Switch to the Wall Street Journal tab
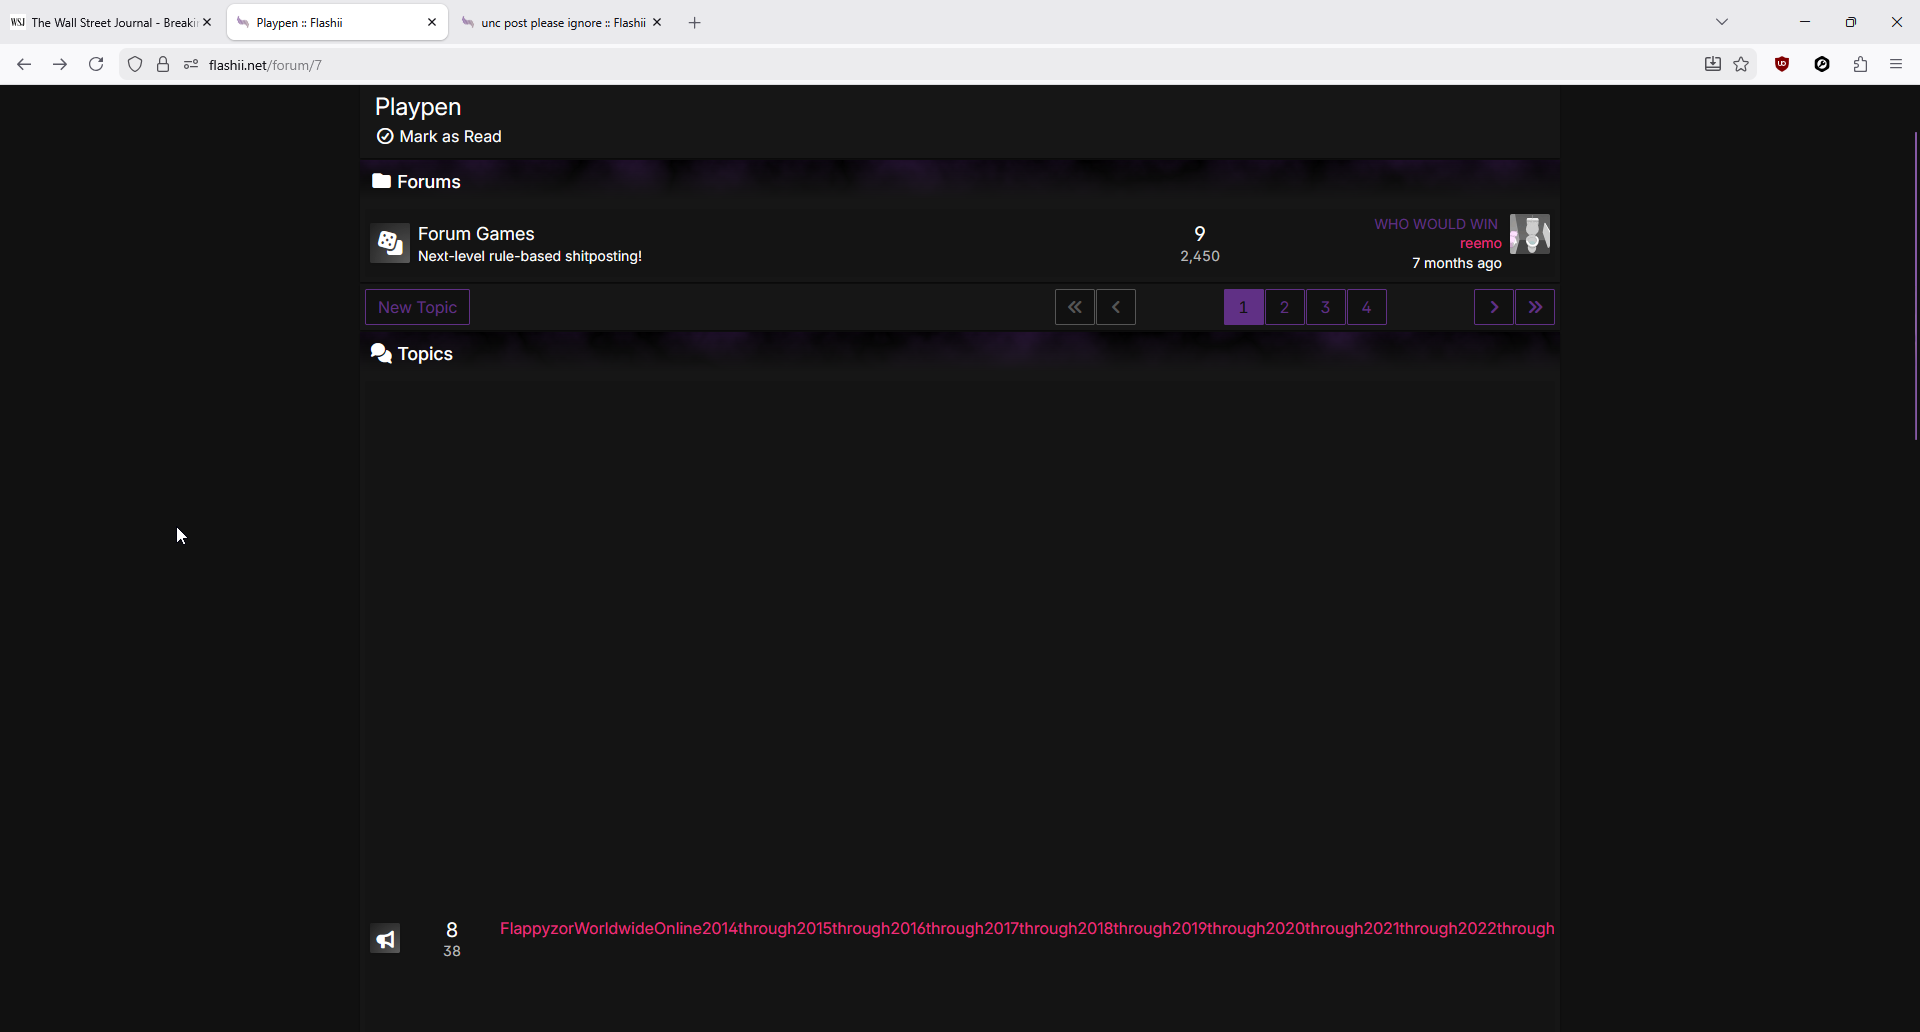1920x1032 pixels. [x=105, y=22]
